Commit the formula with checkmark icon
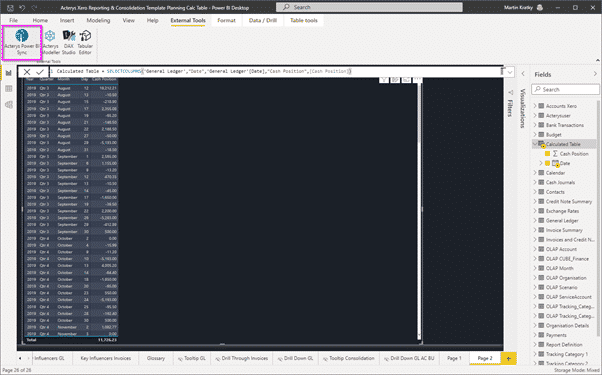602x375 pixels. [x=40, y=72]
